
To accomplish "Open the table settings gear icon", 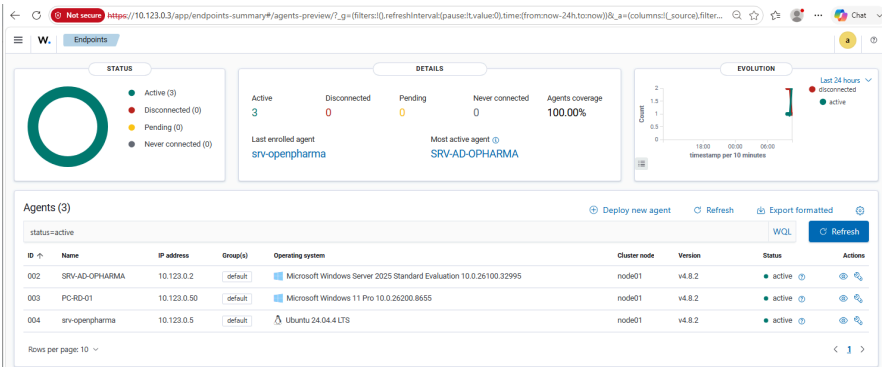I will [860, 210].
